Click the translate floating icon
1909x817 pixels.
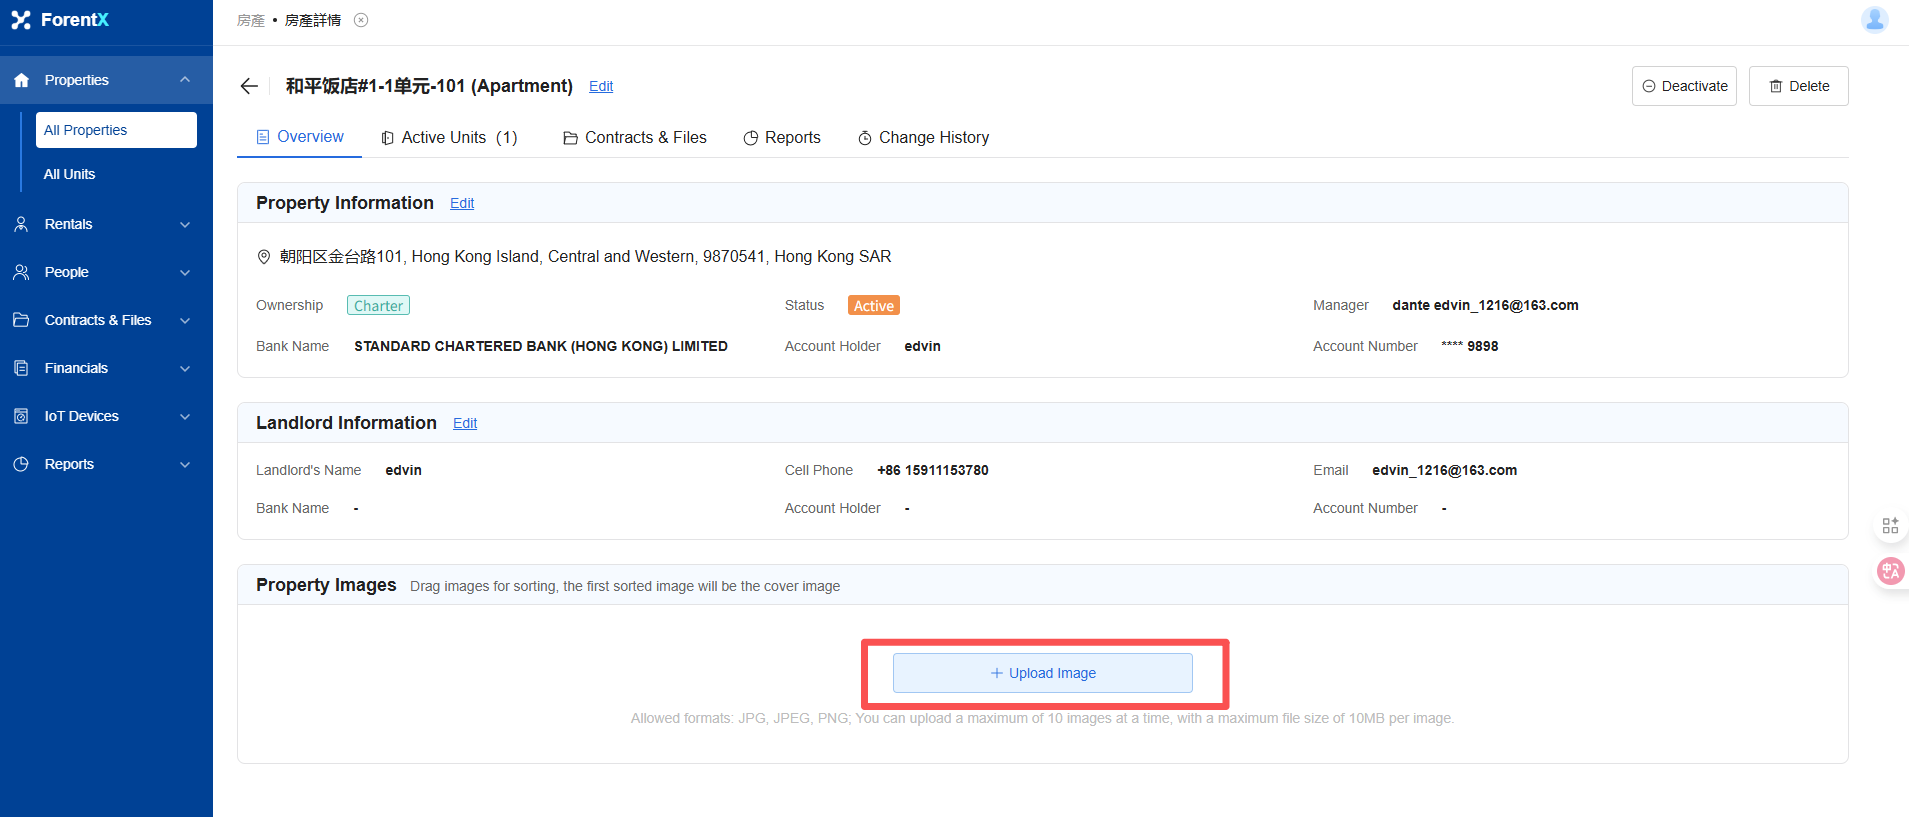1890,571
